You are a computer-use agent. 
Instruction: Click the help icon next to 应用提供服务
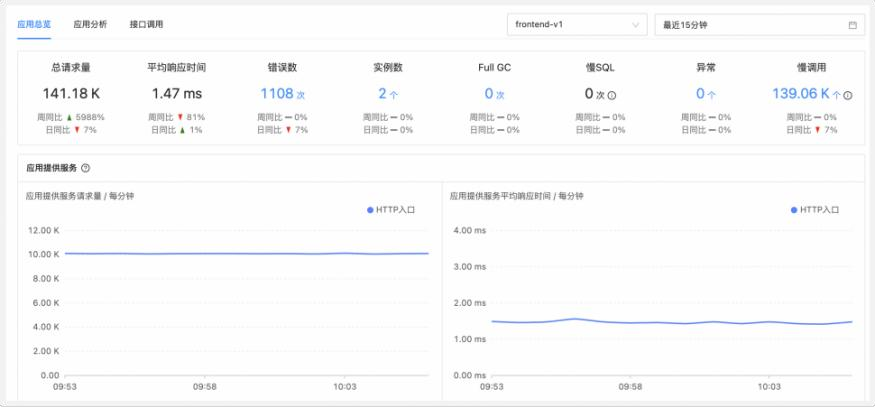(85, 168)
